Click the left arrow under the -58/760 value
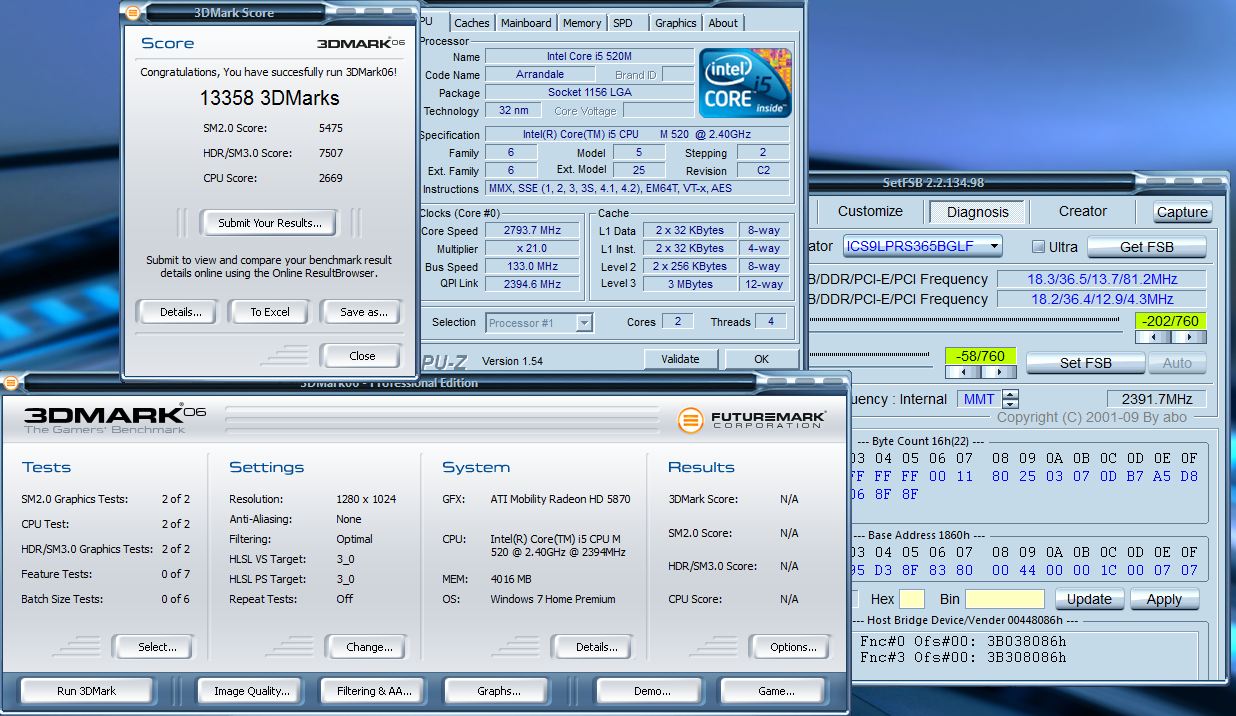The width and height of the screenshot is (1236, 716). click(963, 372)
